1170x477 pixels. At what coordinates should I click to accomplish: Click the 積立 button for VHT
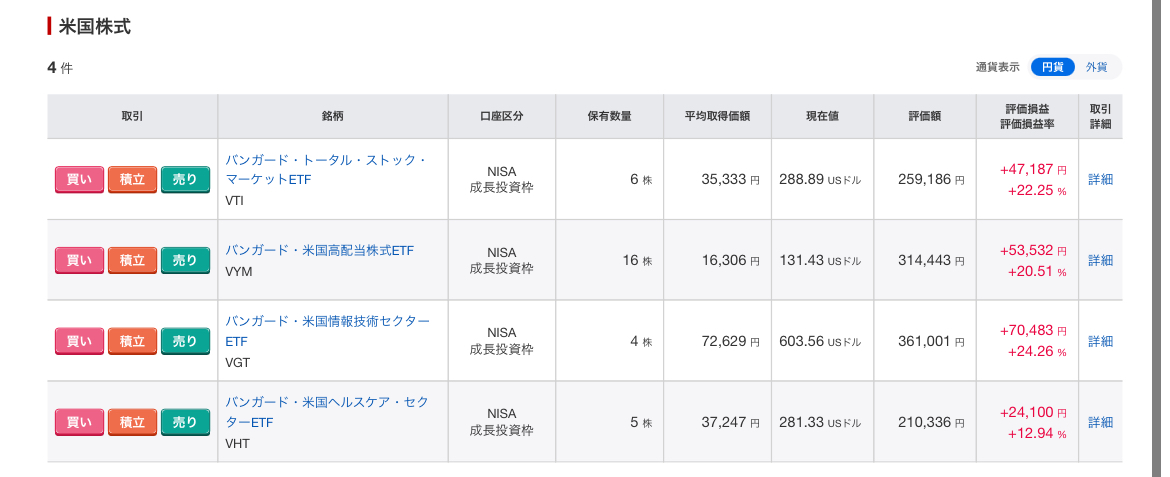pos(132,423)
